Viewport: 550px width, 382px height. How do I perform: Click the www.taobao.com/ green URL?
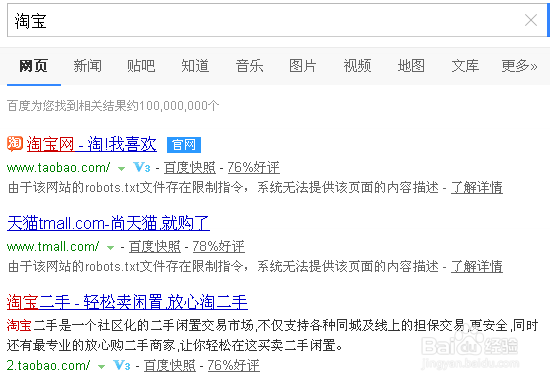point(58,168)
